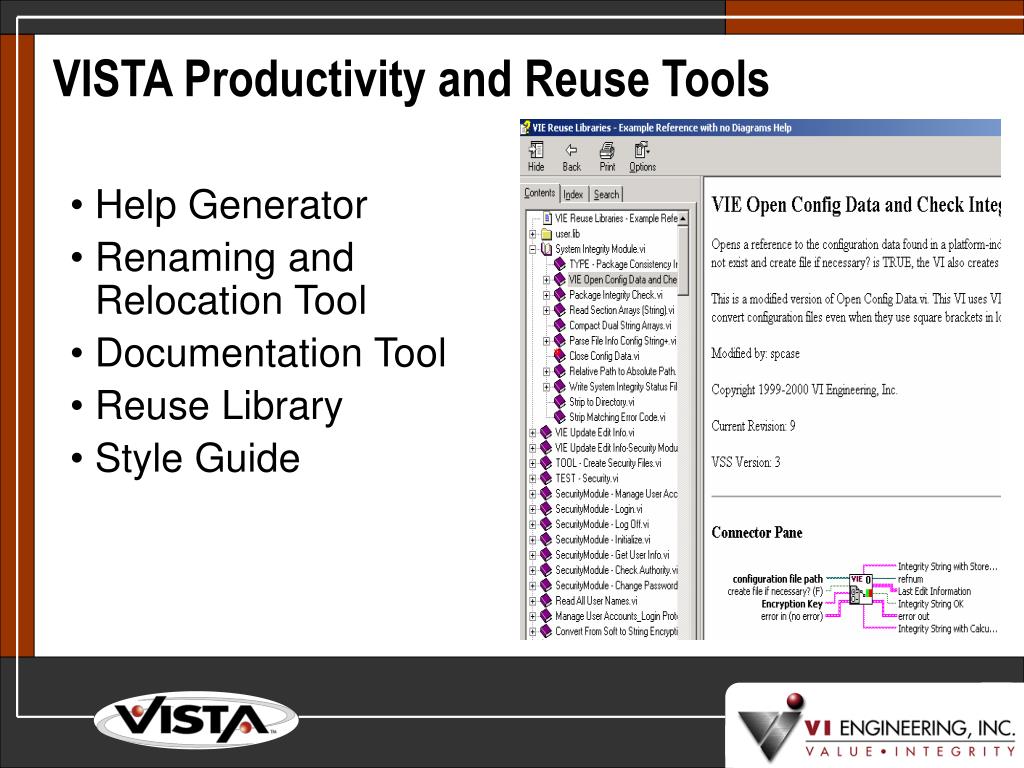Expand Write System Integrity Status node

click(x=547, y=387)
